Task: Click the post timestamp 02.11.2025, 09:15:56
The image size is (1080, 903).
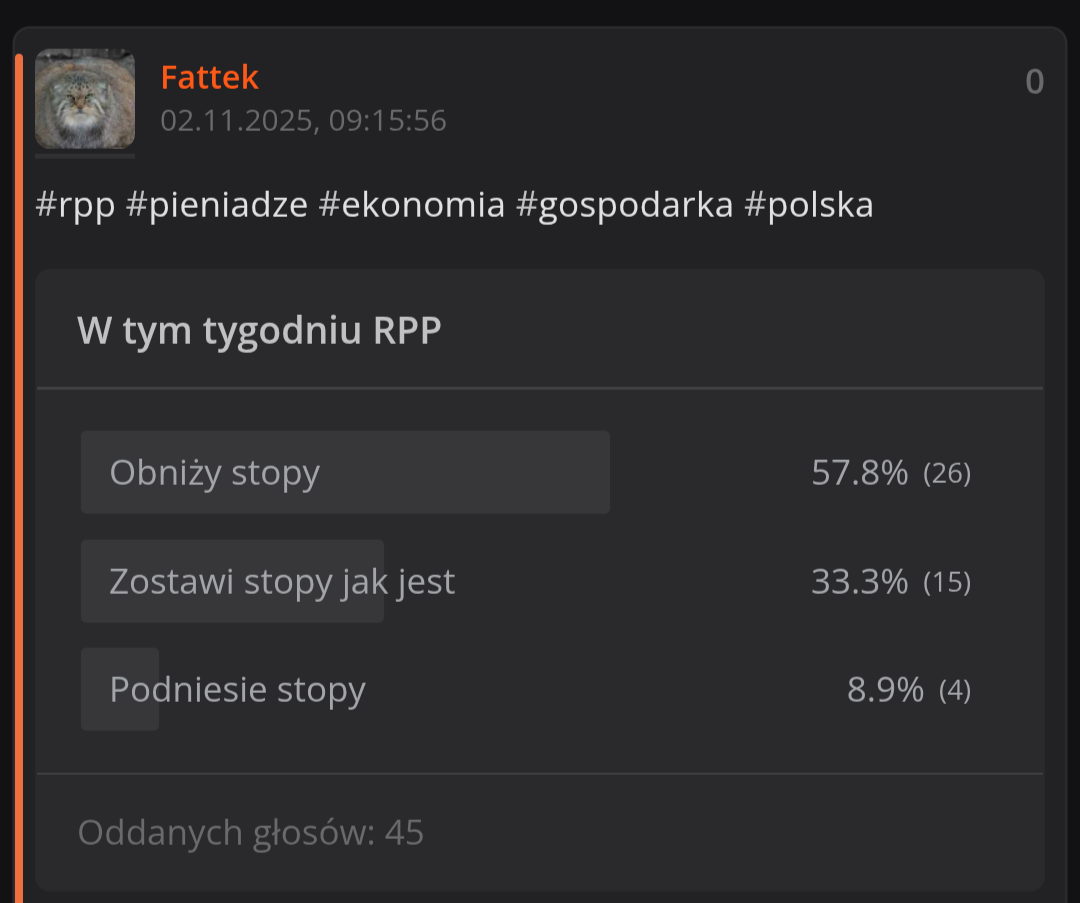Action: pyautogui.click(x=303, y=121)
